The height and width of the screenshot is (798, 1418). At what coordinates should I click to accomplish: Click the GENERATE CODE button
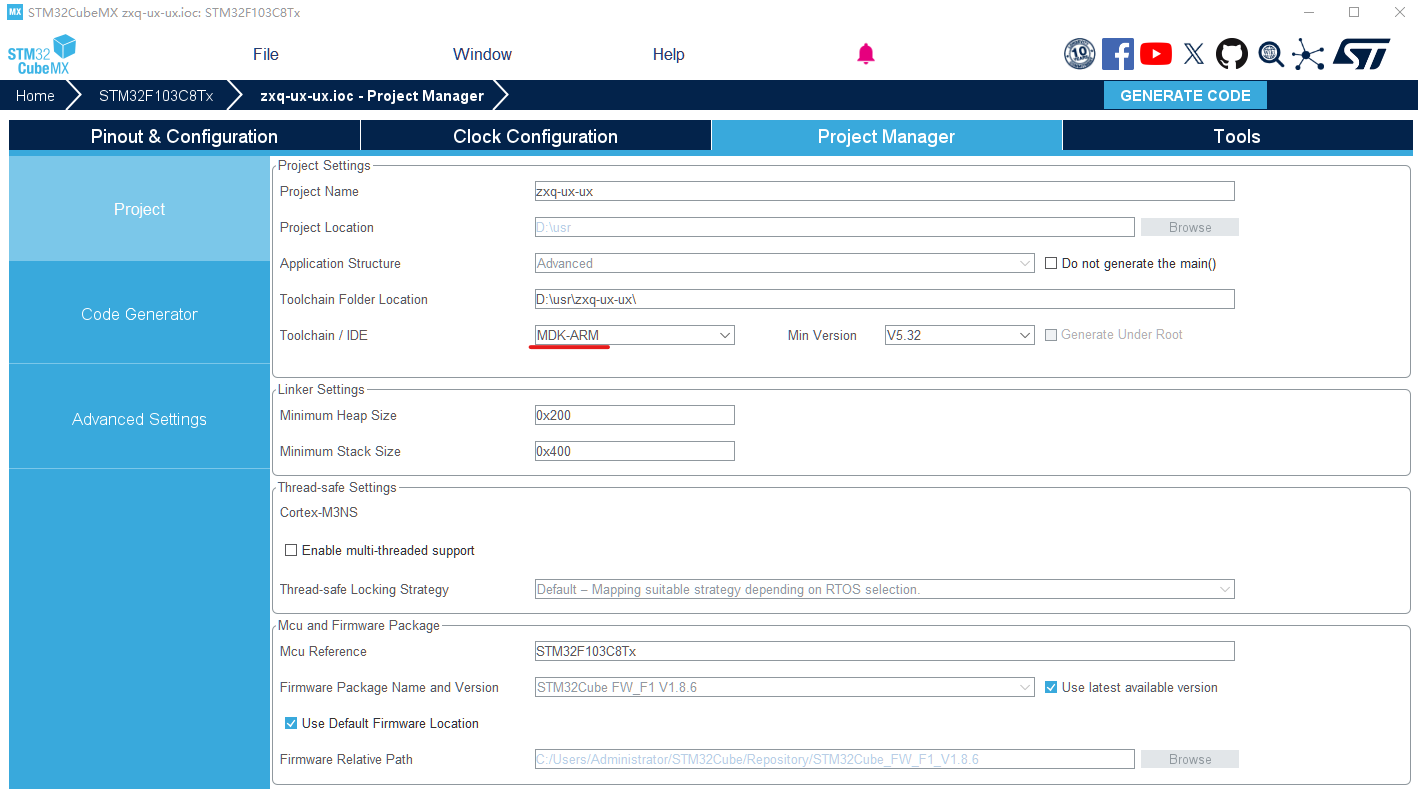click(x=1185, y=96)
